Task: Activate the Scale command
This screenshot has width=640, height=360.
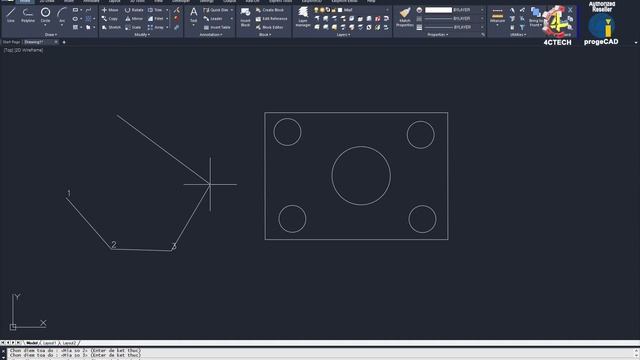Action: pos(133,27)
